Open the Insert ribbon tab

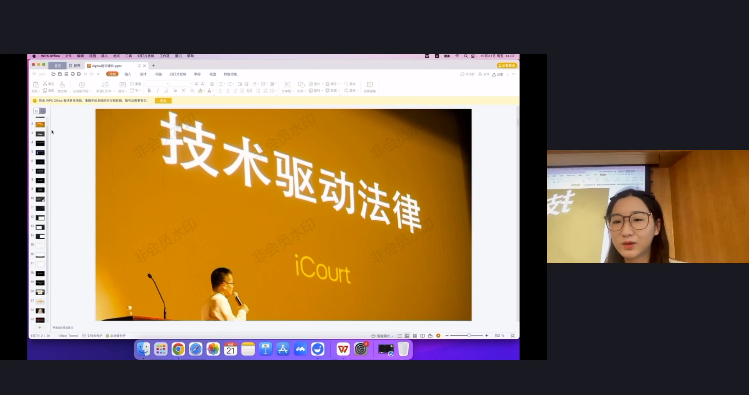coord(128,74)
